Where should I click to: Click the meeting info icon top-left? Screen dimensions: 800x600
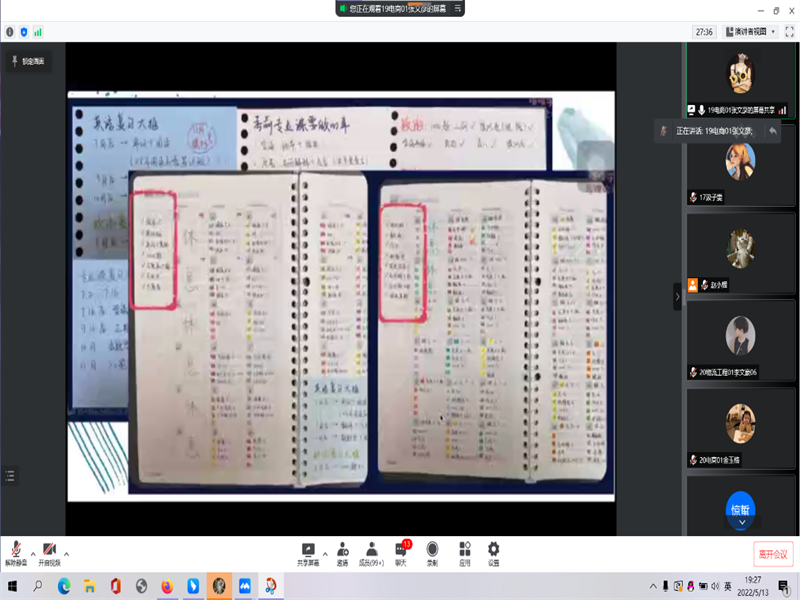[x=10, y=32]
